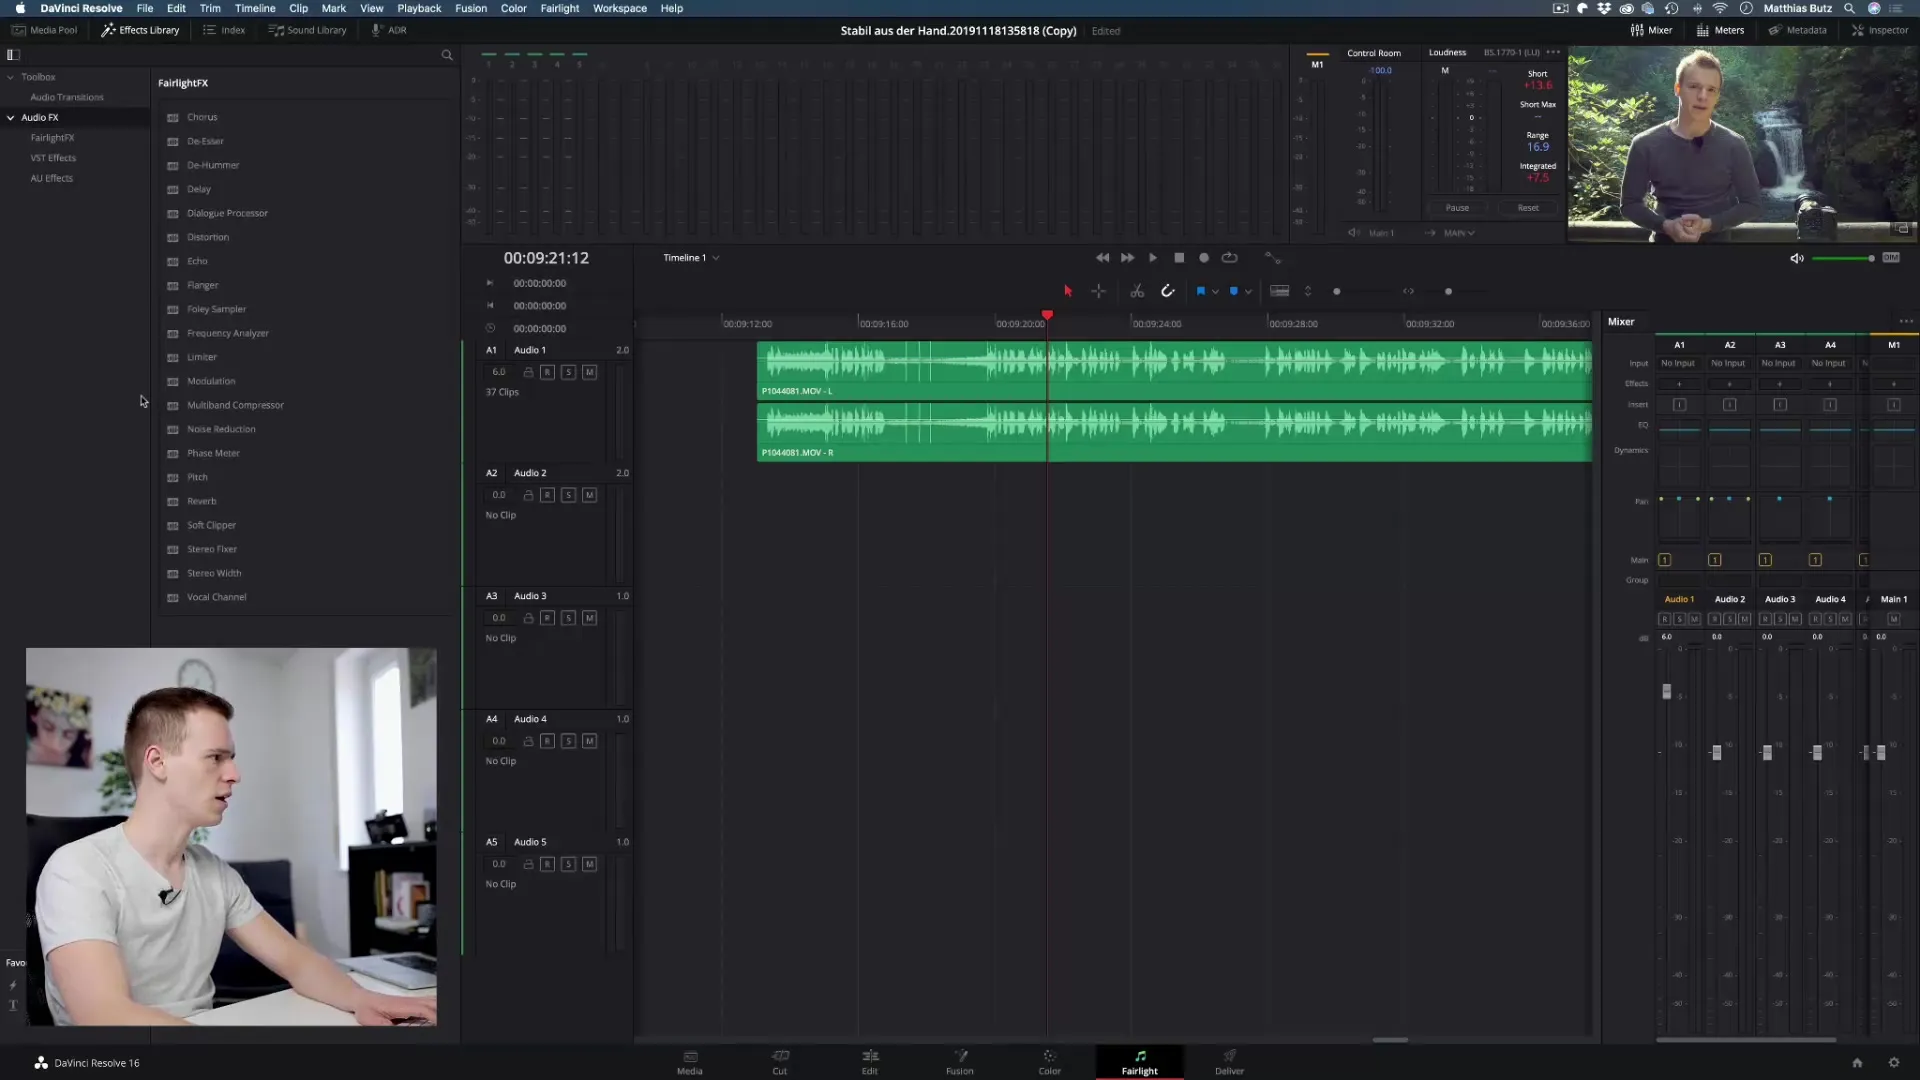Mute the Audio 5 track
This screenshot has width=1920, height=1080.
[590, 864]
